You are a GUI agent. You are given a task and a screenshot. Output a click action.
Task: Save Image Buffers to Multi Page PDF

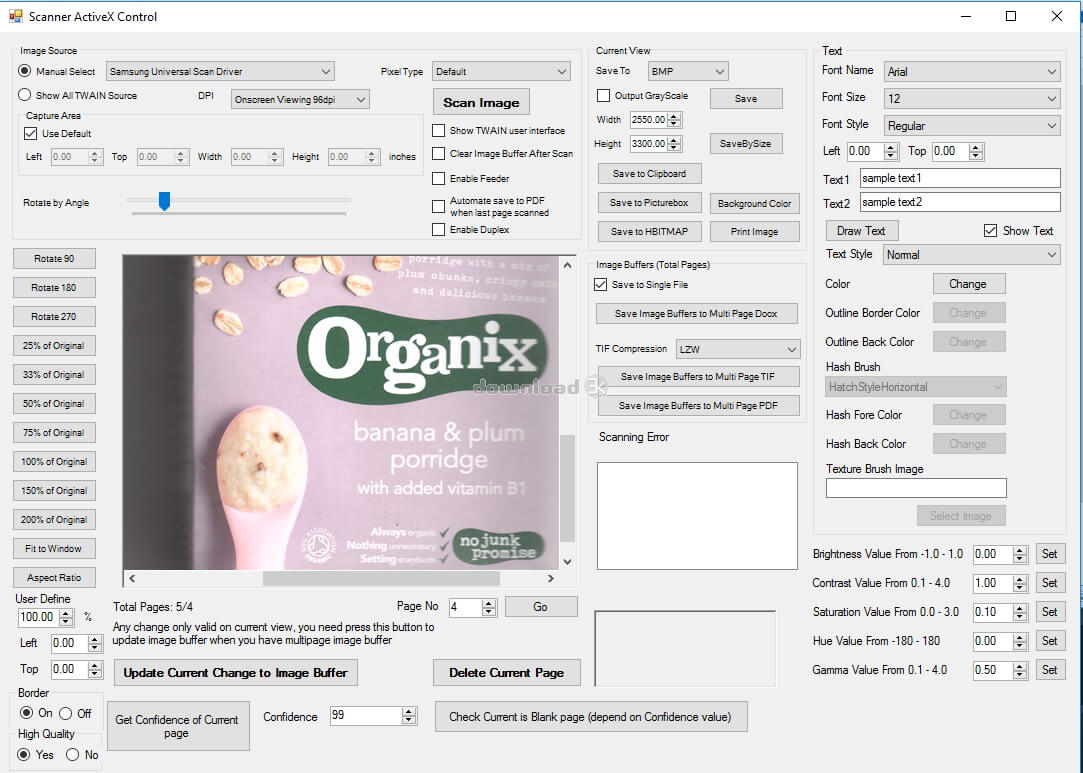(x=698, y=405)
